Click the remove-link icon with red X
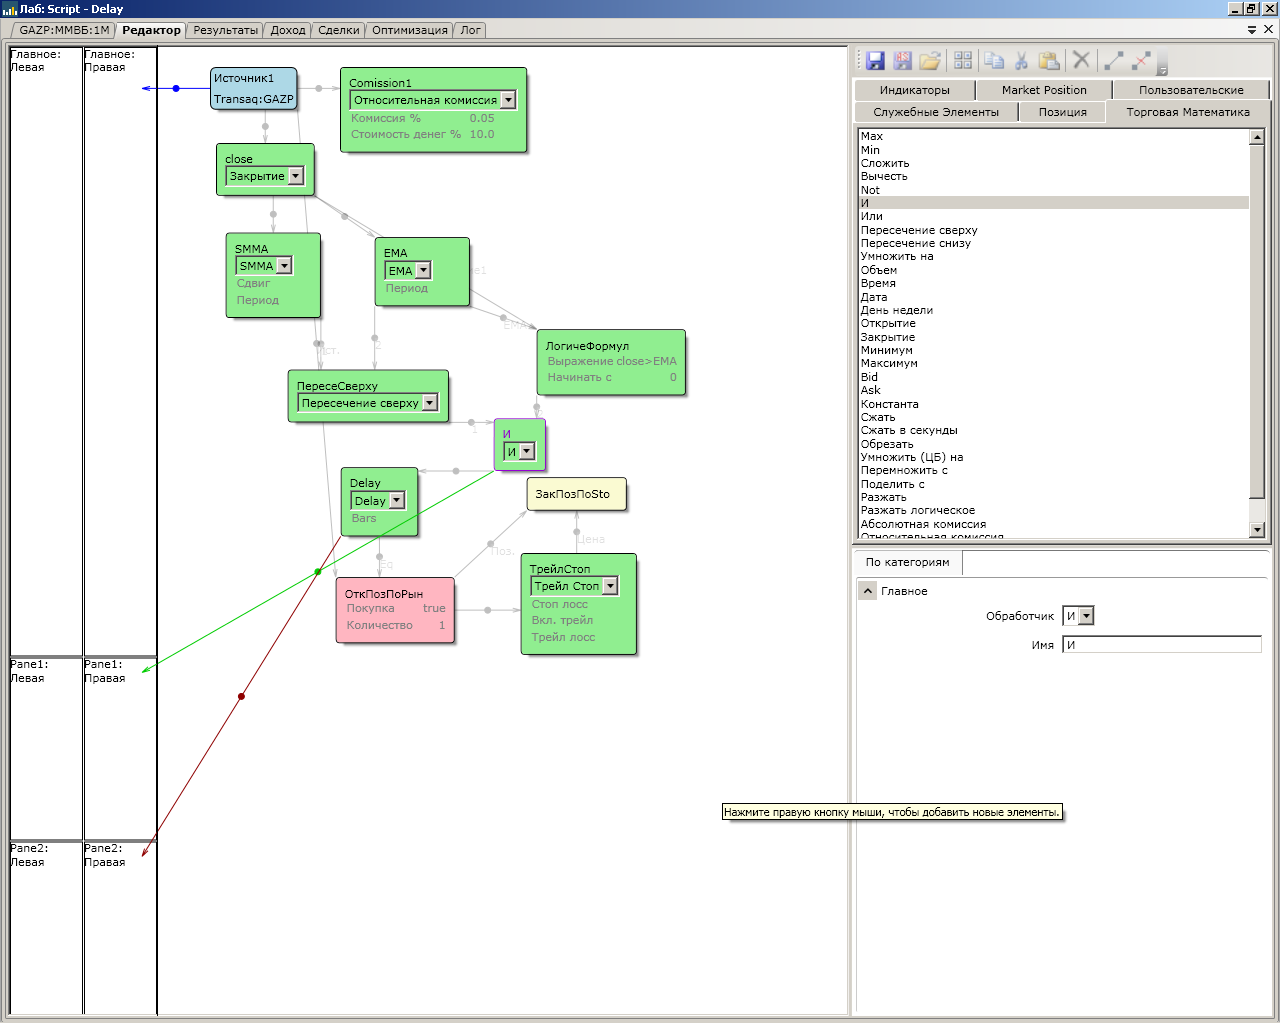Image resolution: width=1280 pixels, height=1024 pixels. pos(1141,61)
